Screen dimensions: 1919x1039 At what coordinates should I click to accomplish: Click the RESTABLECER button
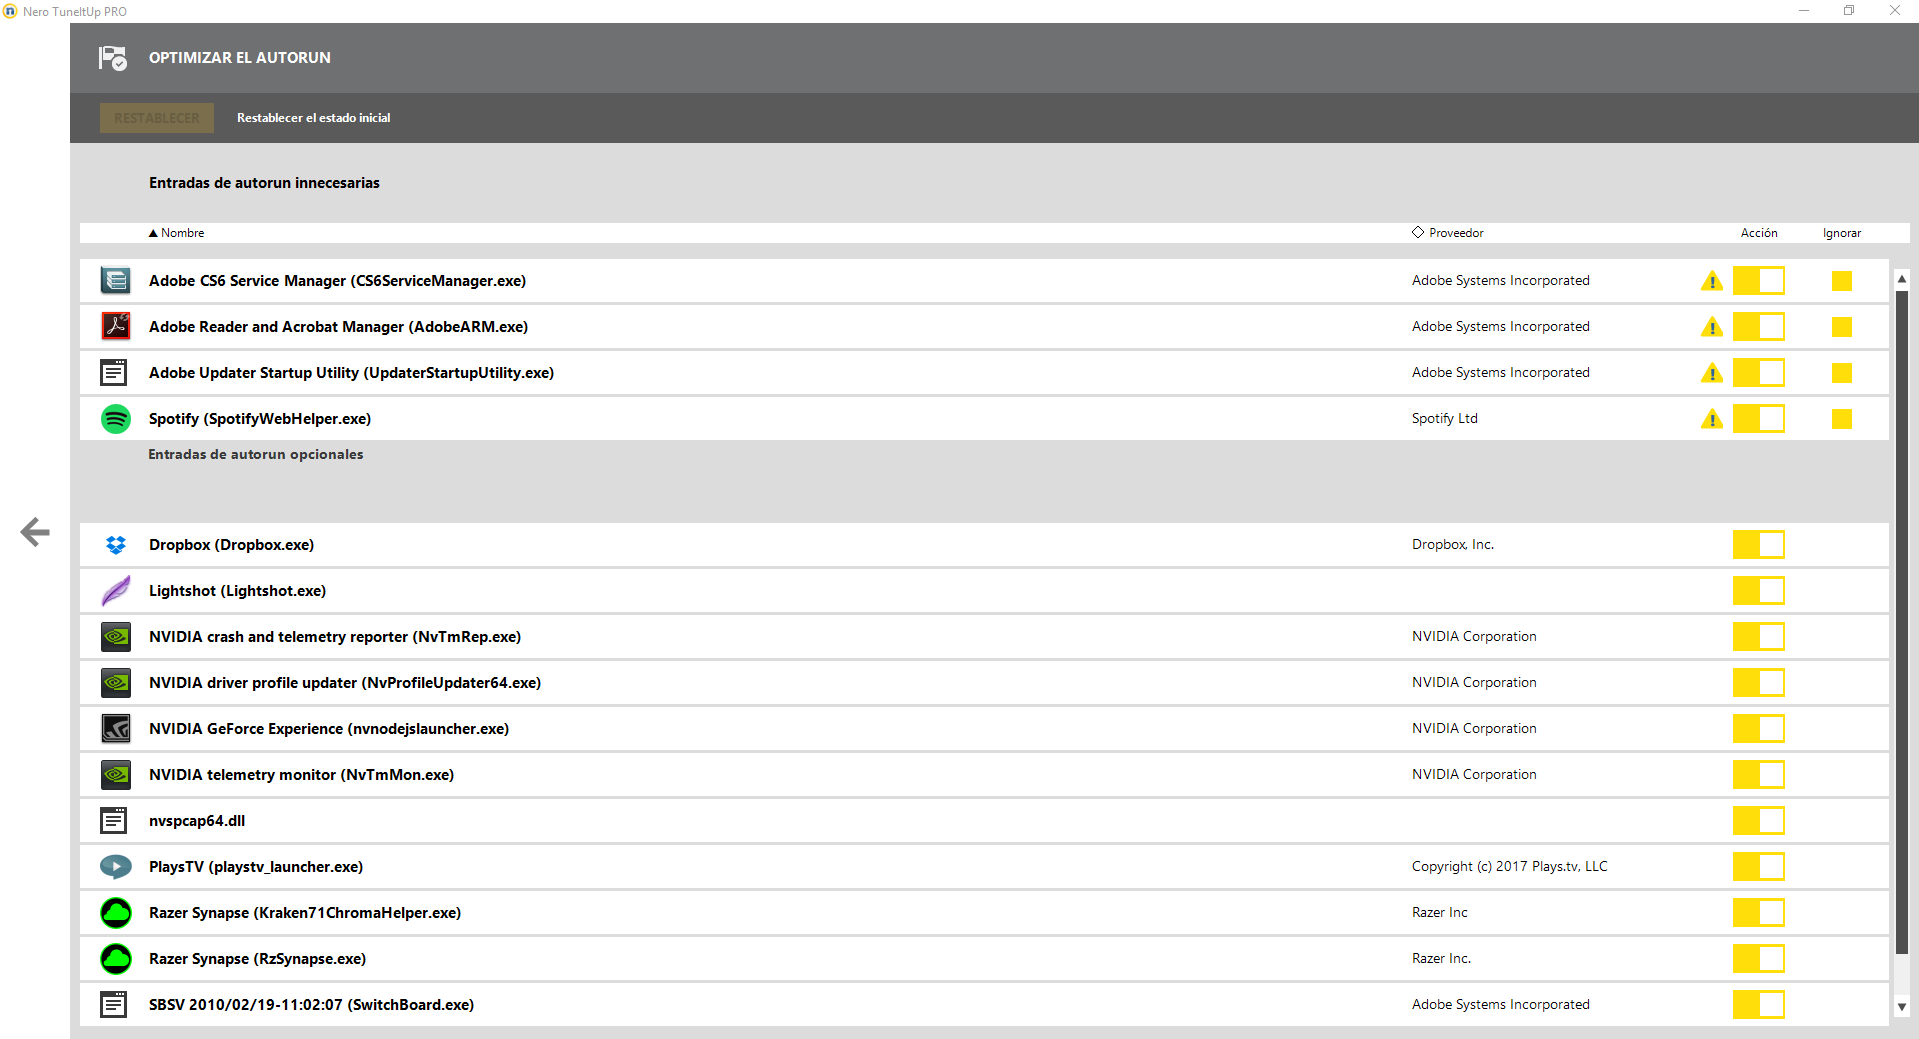point(157,118)
